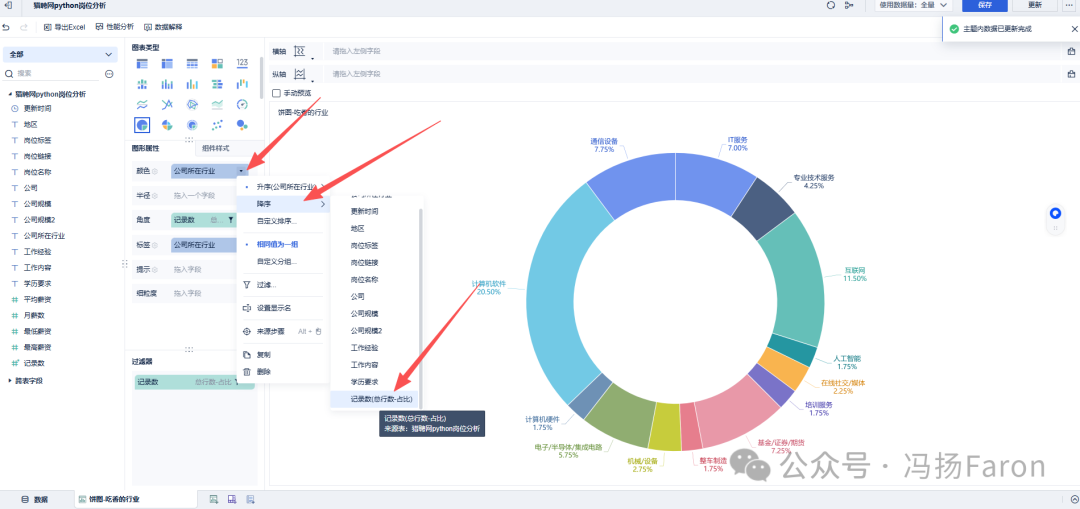Open the 数据 tab at bottom
This screenshot has height=509, width=1080.
point(35,499)
